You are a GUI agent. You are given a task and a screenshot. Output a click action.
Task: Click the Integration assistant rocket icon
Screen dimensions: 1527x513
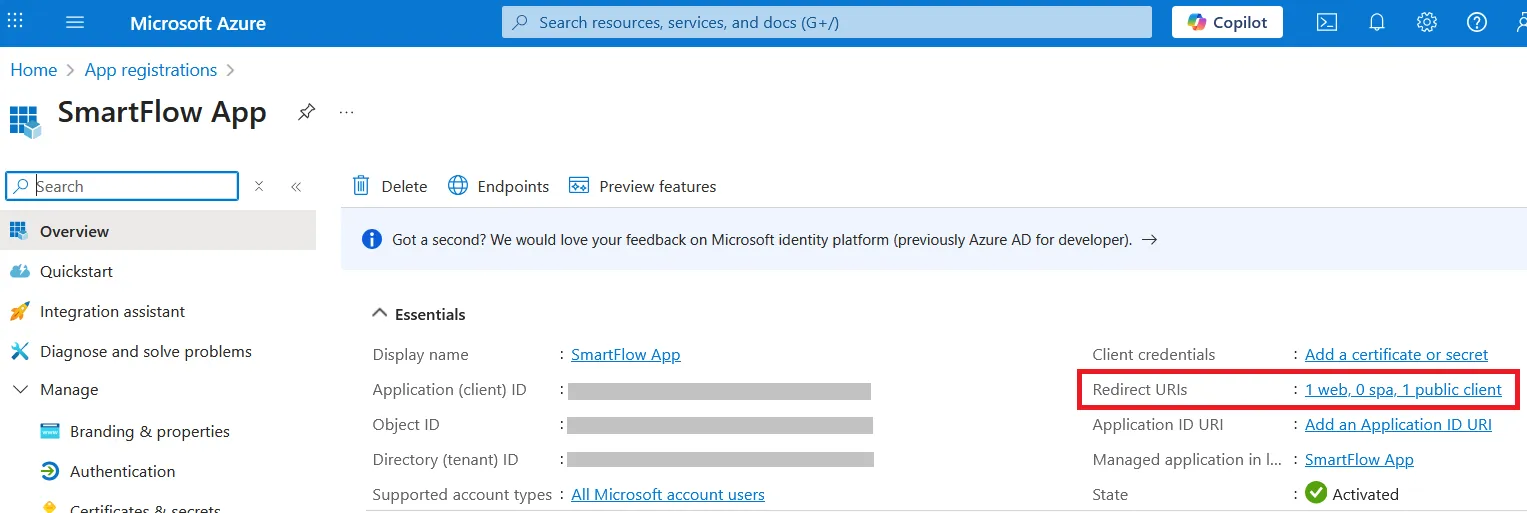click(19, 311)
